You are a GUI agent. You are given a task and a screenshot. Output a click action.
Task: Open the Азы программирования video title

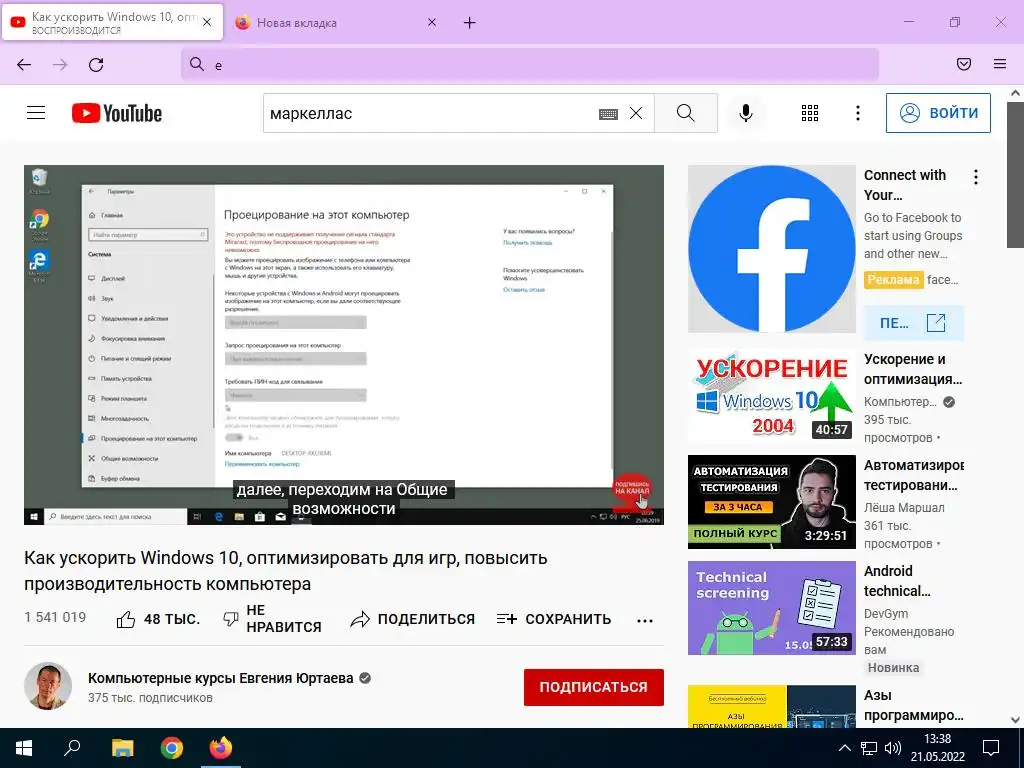click(x=914, y=705)
